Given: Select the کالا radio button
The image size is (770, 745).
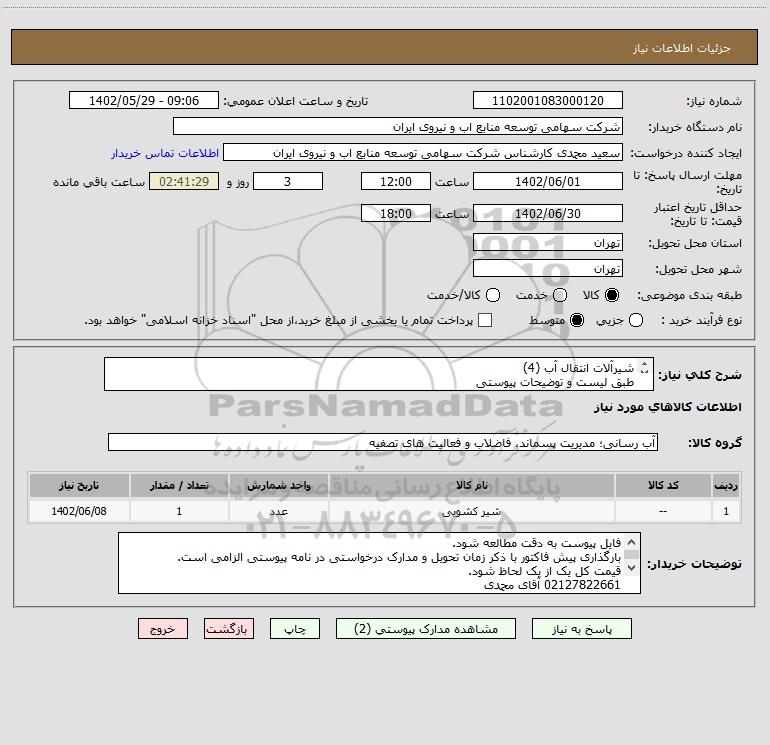Looking at the screenshot, I should [612, 295].
